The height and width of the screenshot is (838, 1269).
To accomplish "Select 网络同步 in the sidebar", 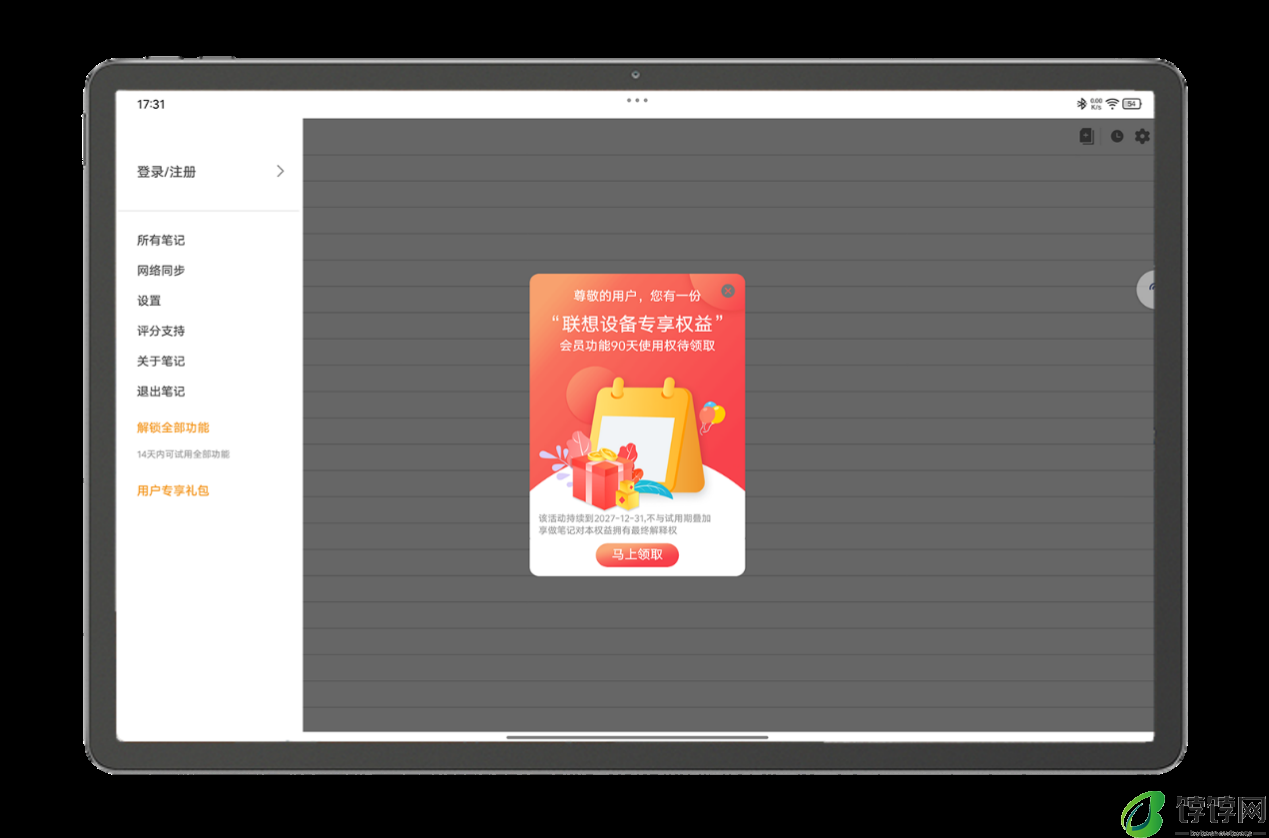I will click(x=161, y=270).
